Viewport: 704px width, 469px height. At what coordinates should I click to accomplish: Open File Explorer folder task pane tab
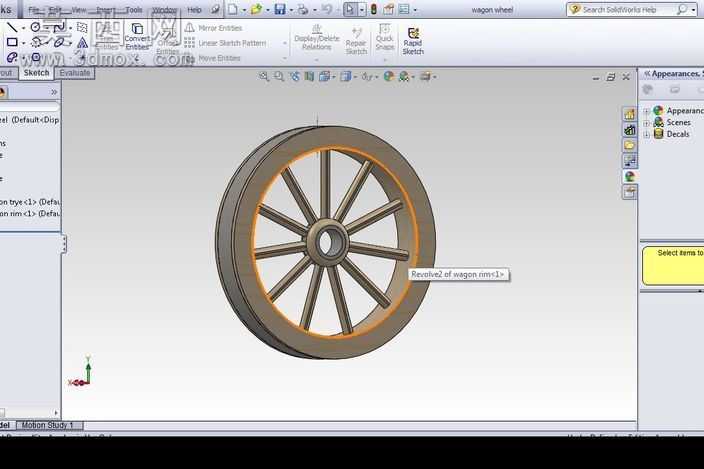629,145
